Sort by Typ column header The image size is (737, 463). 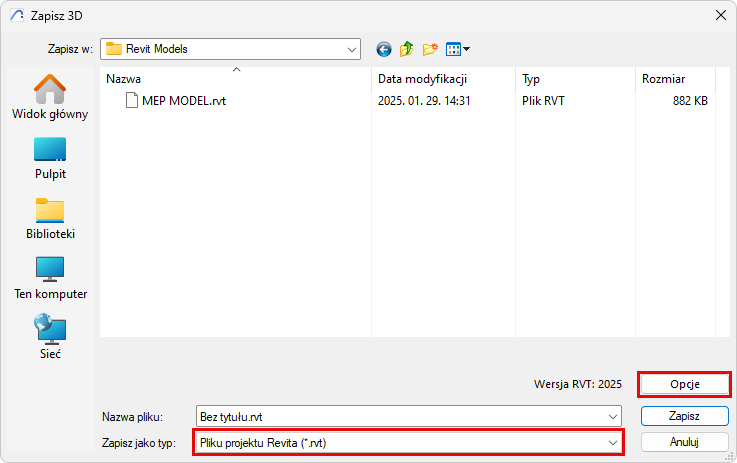pos(574,78)
